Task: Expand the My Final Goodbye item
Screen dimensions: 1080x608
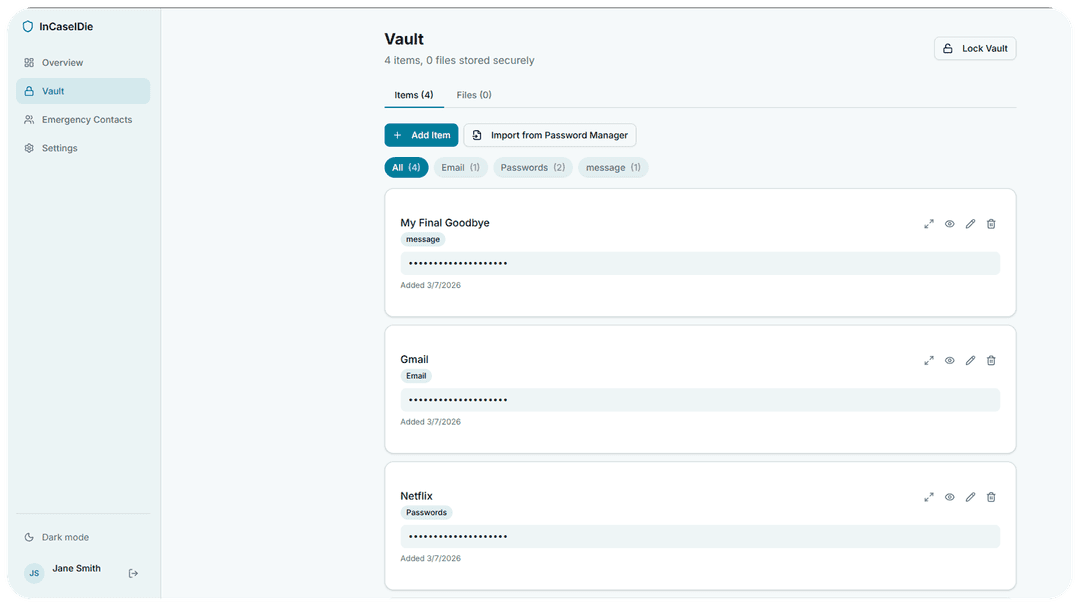Action: pyautogui.click(x=928, y=224)
